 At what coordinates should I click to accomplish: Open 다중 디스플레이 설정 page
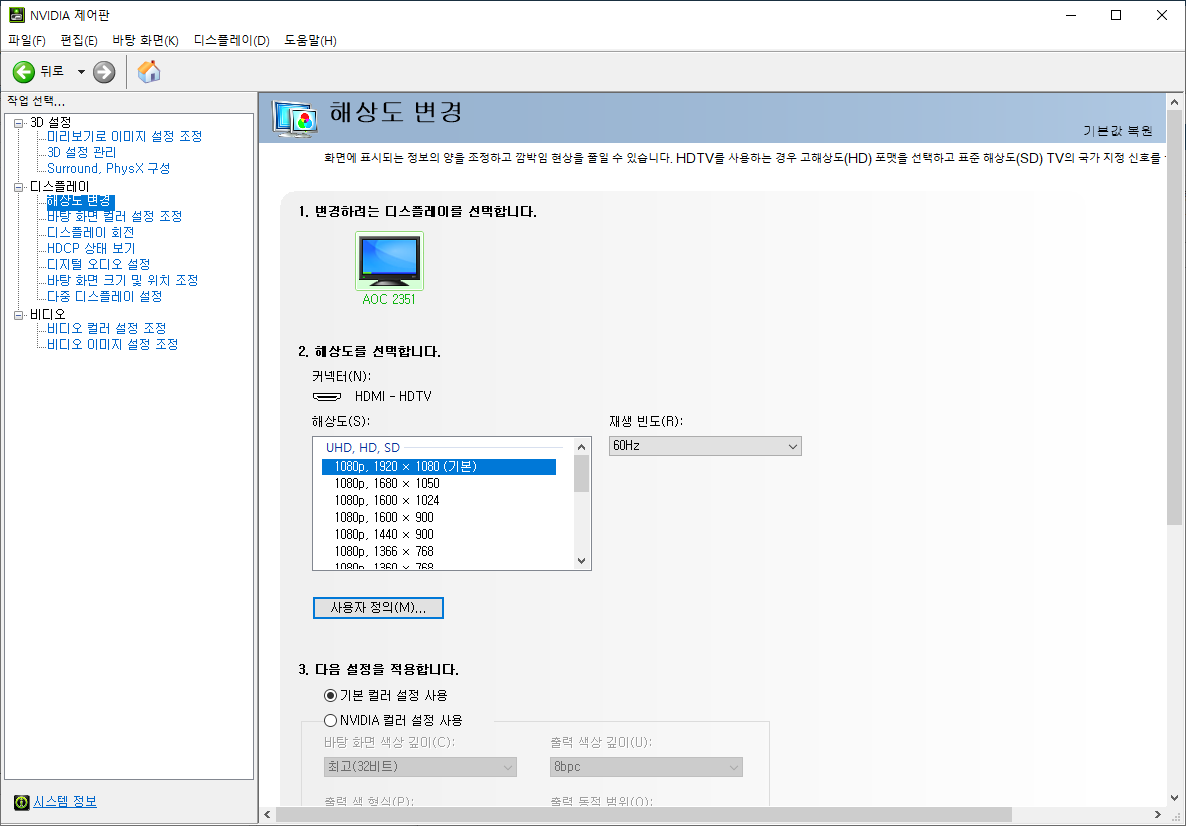click(105, 297)
